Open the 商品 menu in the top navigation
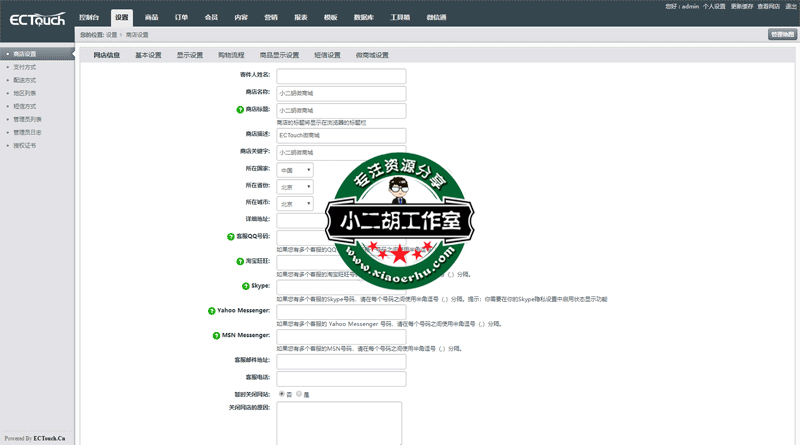This screenshot has width=800, height=445. pyautogui.click(x=151, y=18)
